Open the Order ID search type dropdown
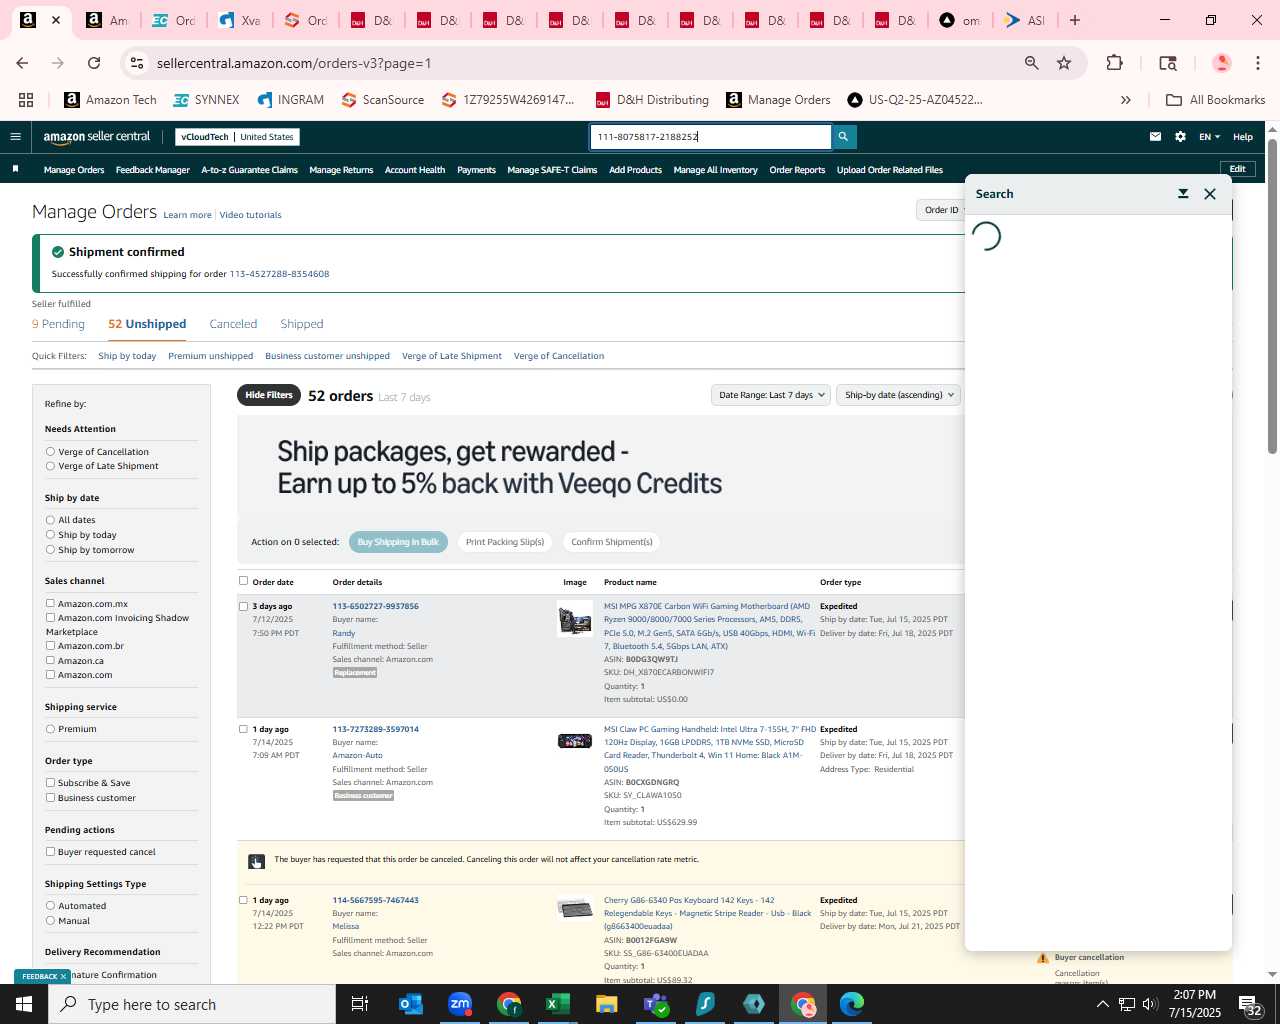1280x1024 pixels. click(x=941, y=210)
